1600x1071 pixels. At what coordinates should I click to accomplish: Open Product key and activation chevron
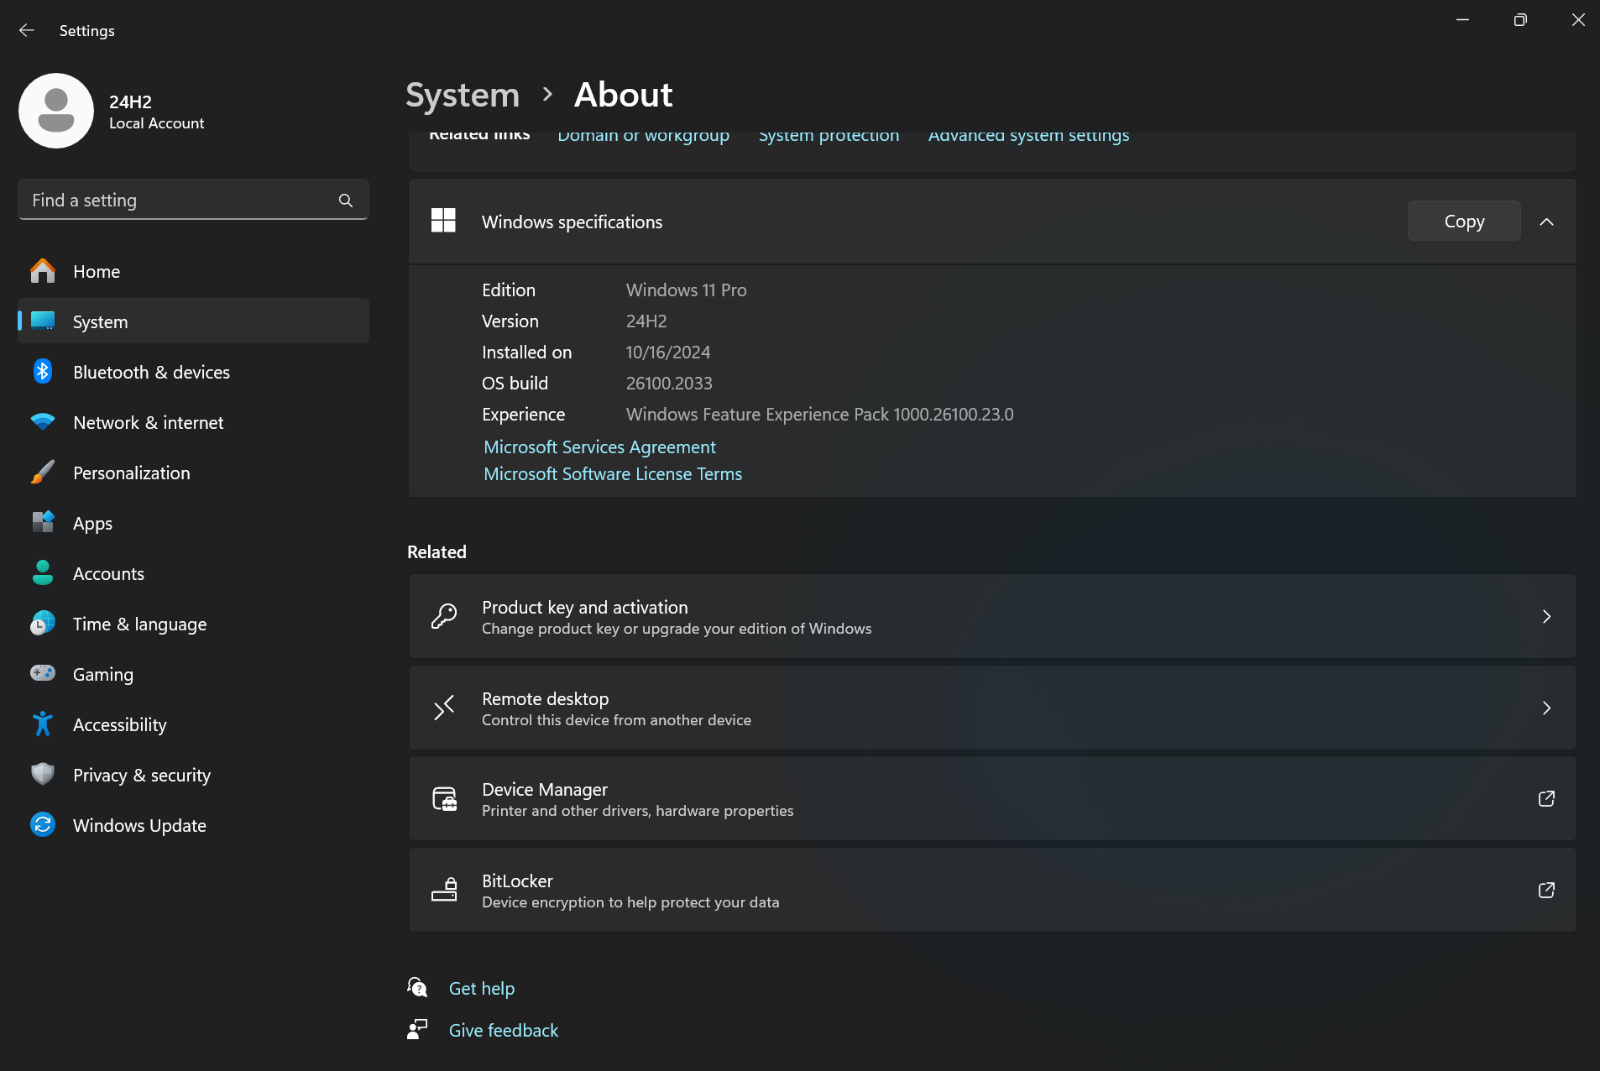pos(1546,617)
